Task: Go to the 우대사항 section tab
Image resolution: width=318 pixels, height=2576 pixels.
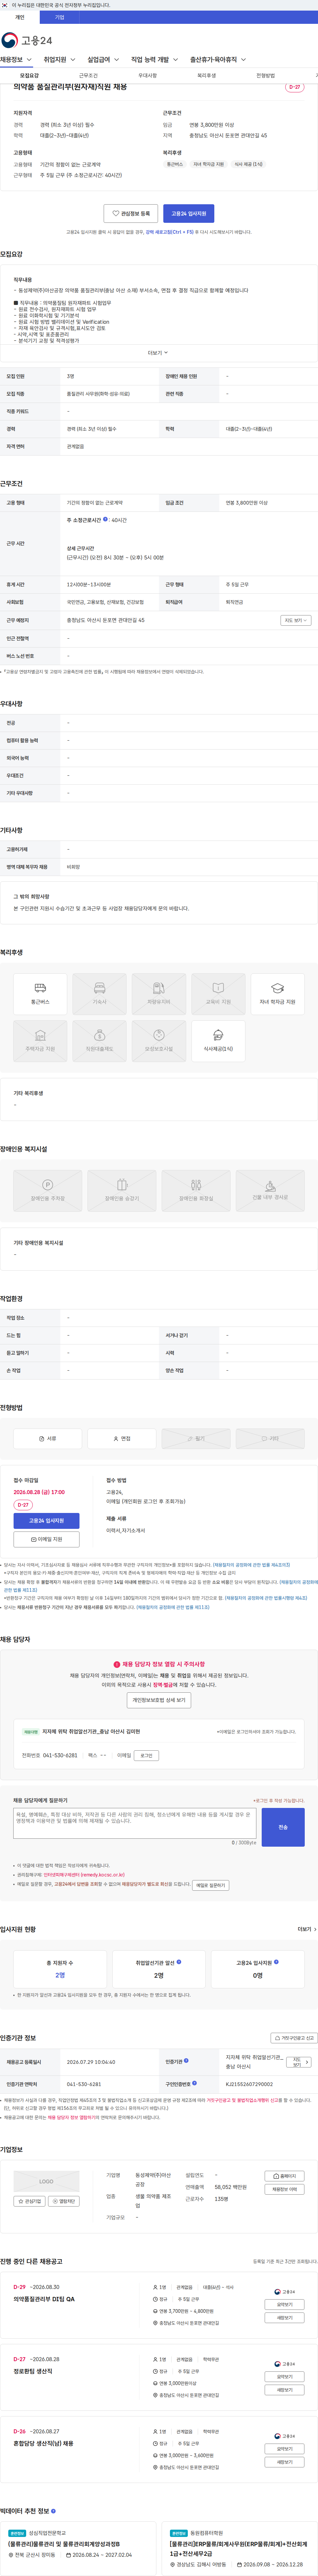Action: coord(147,76)
